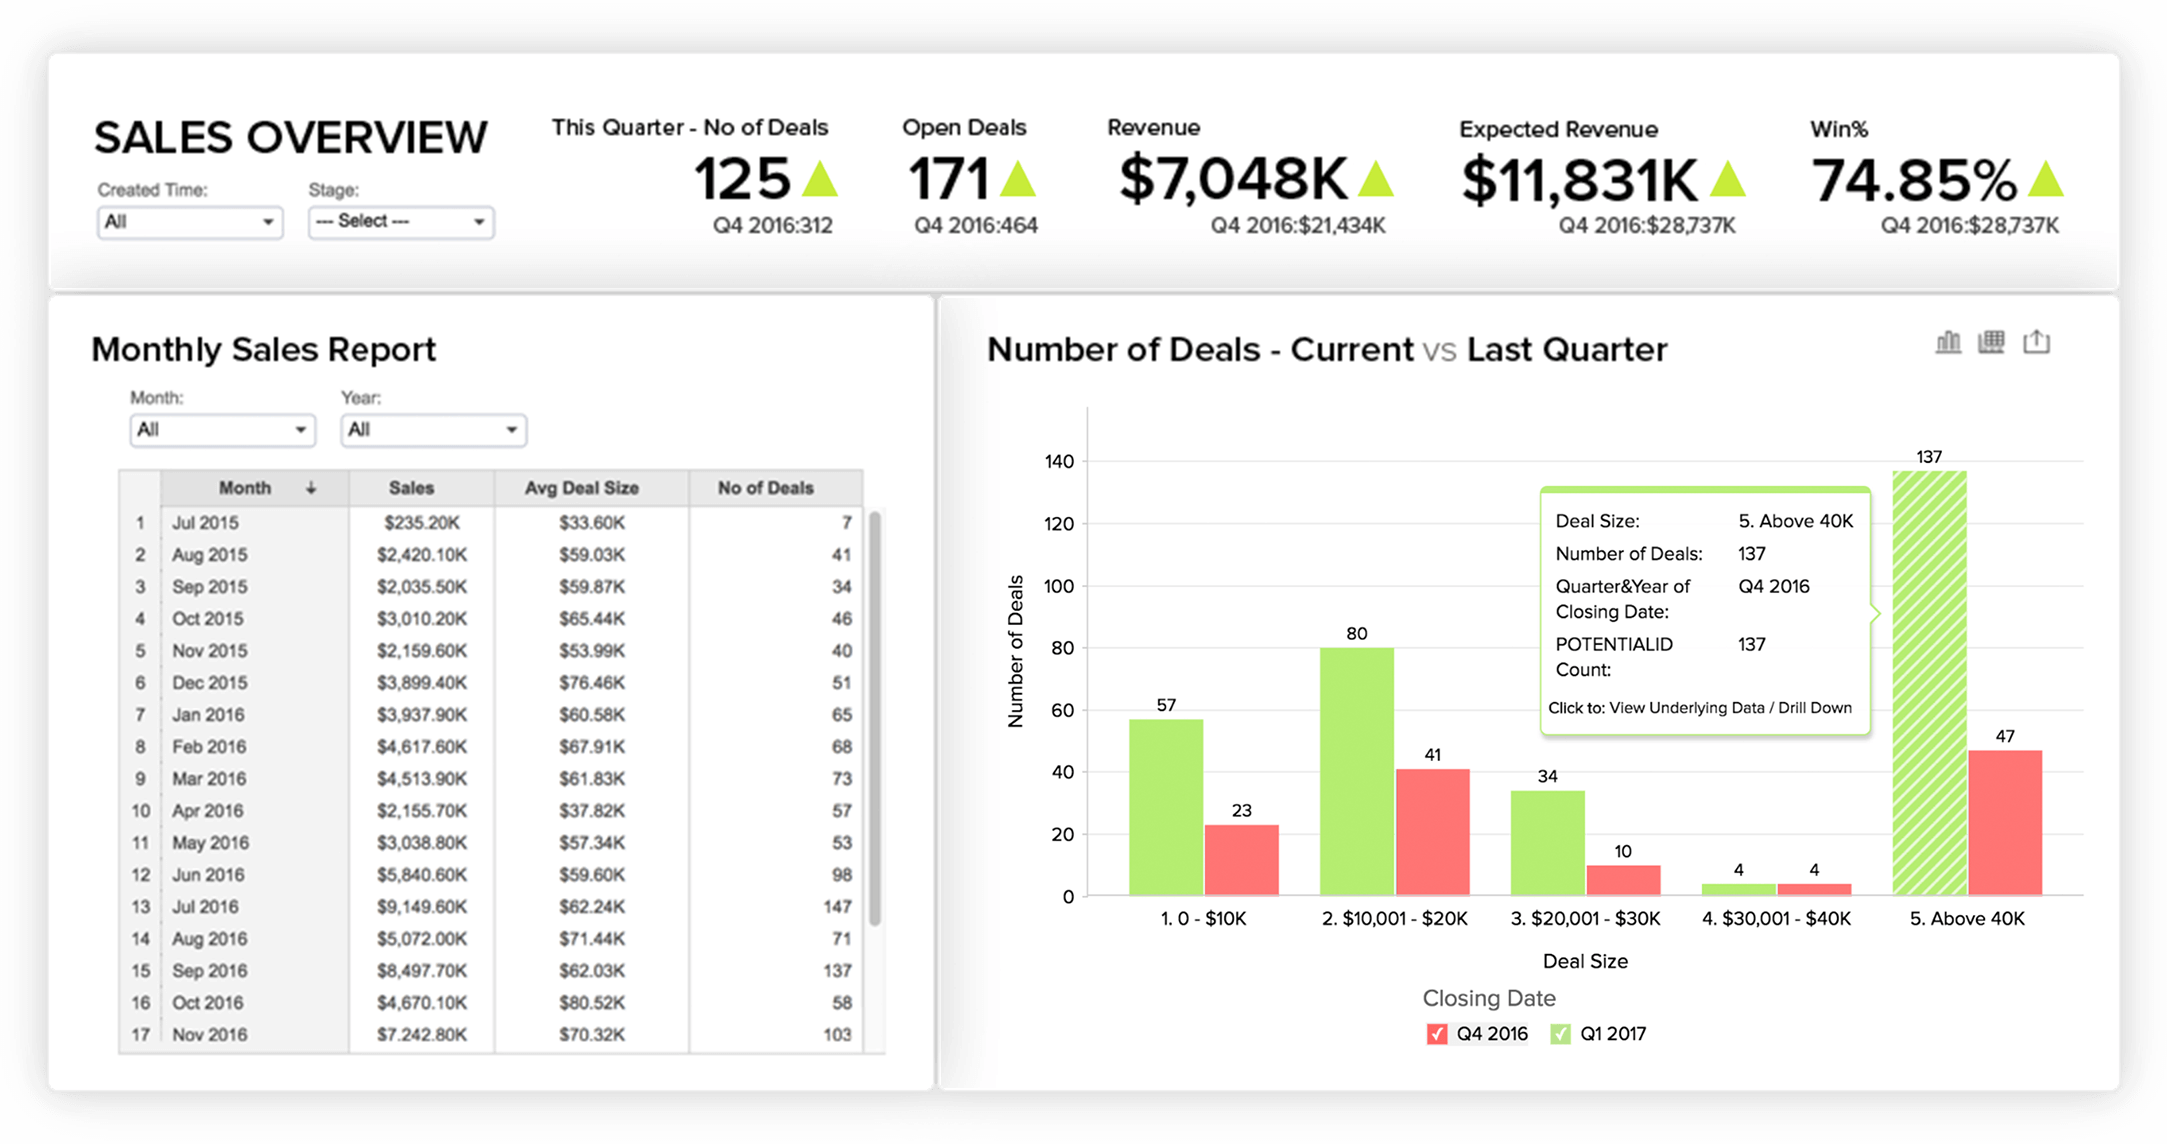Click View Underlying Data link in tooltip
Screen dimensions: 2167x1144
[x=1686, y=708]
